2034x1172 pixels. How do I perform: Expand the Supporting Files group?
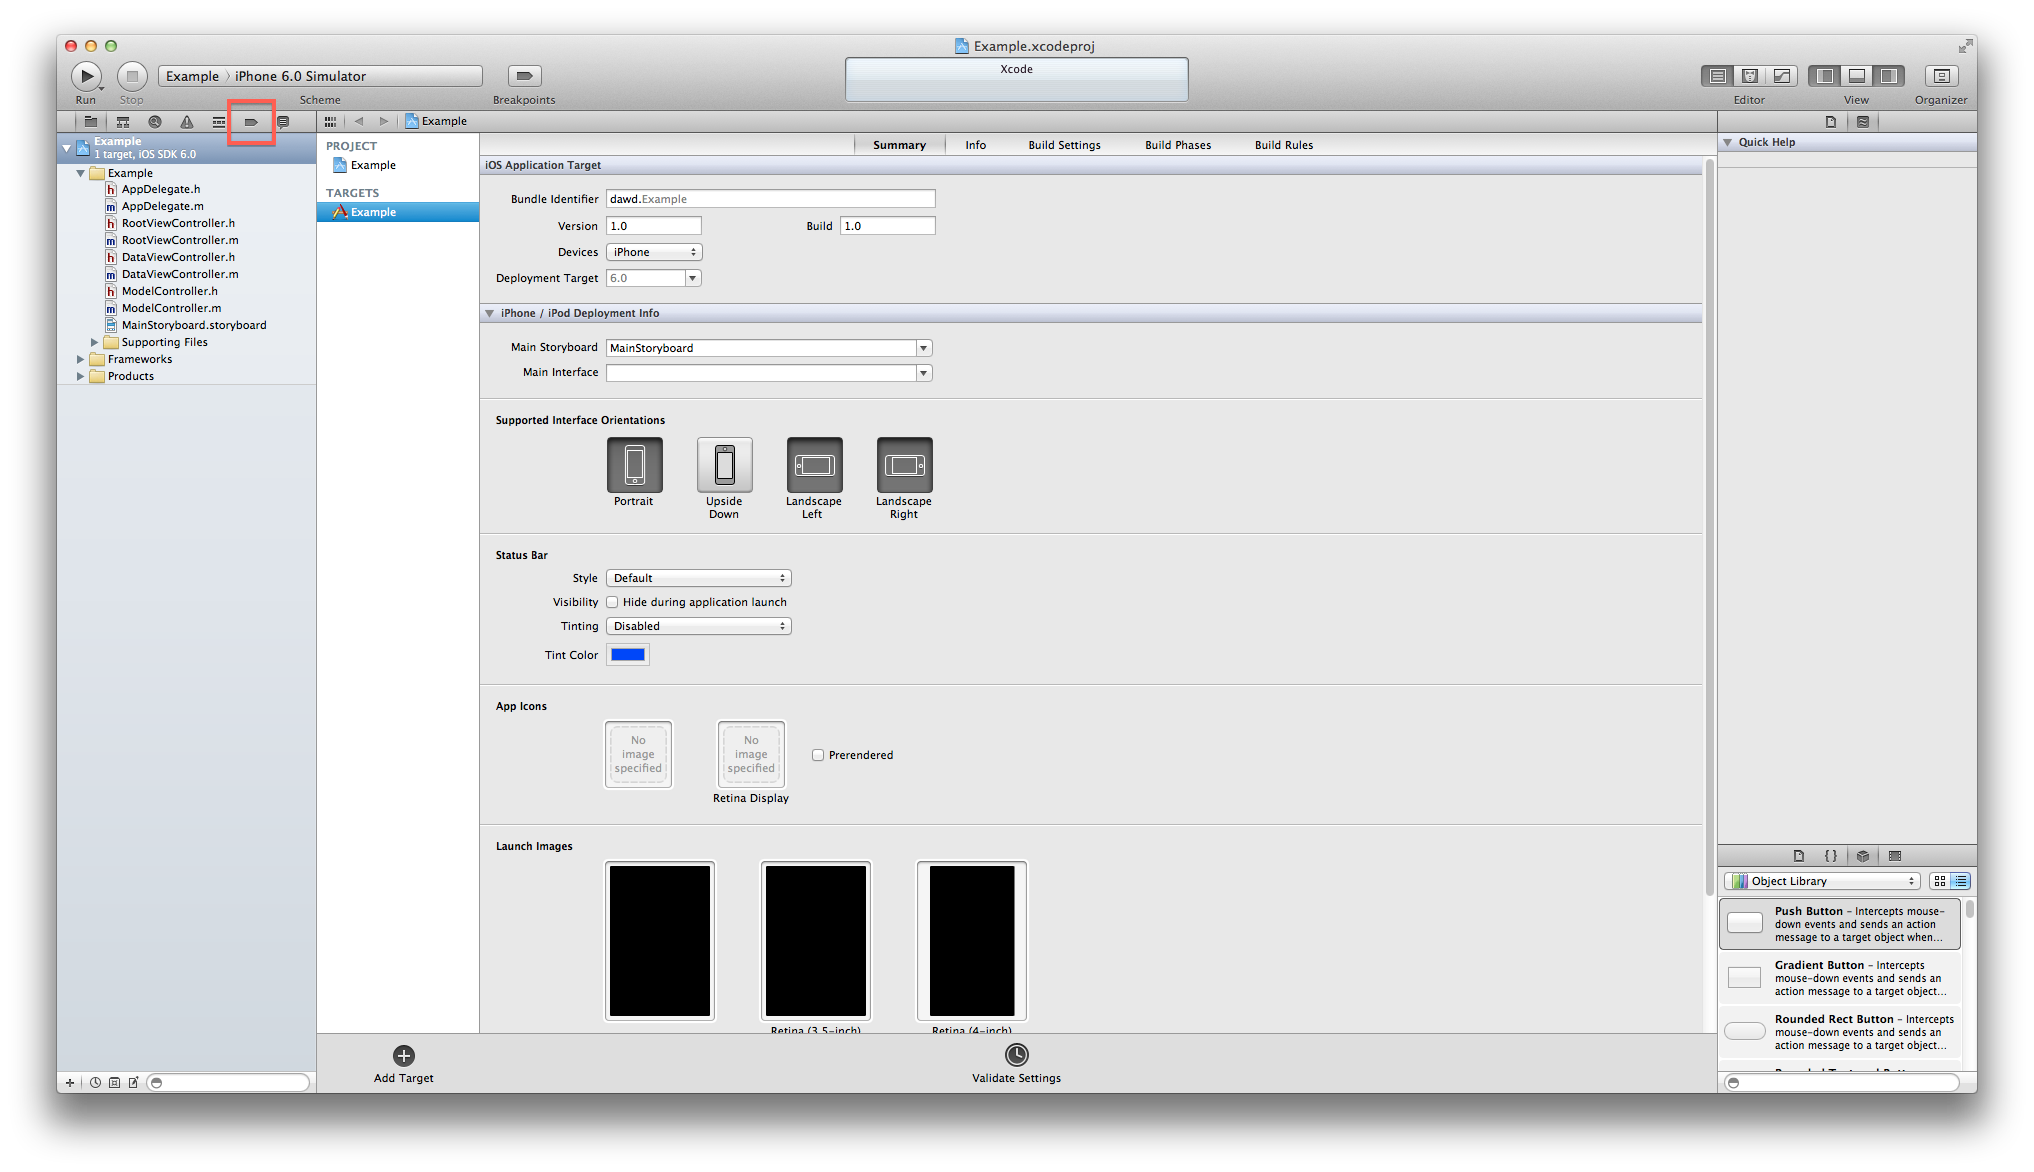click(x=95, y=342)
